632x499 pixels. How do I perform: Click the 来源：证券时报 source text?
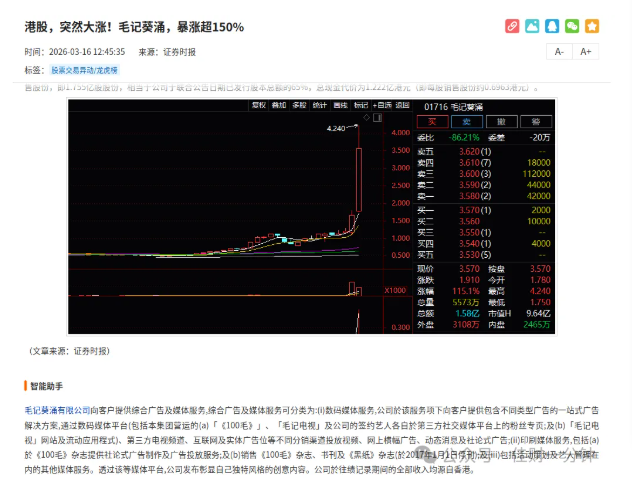[x=167, y=52]
